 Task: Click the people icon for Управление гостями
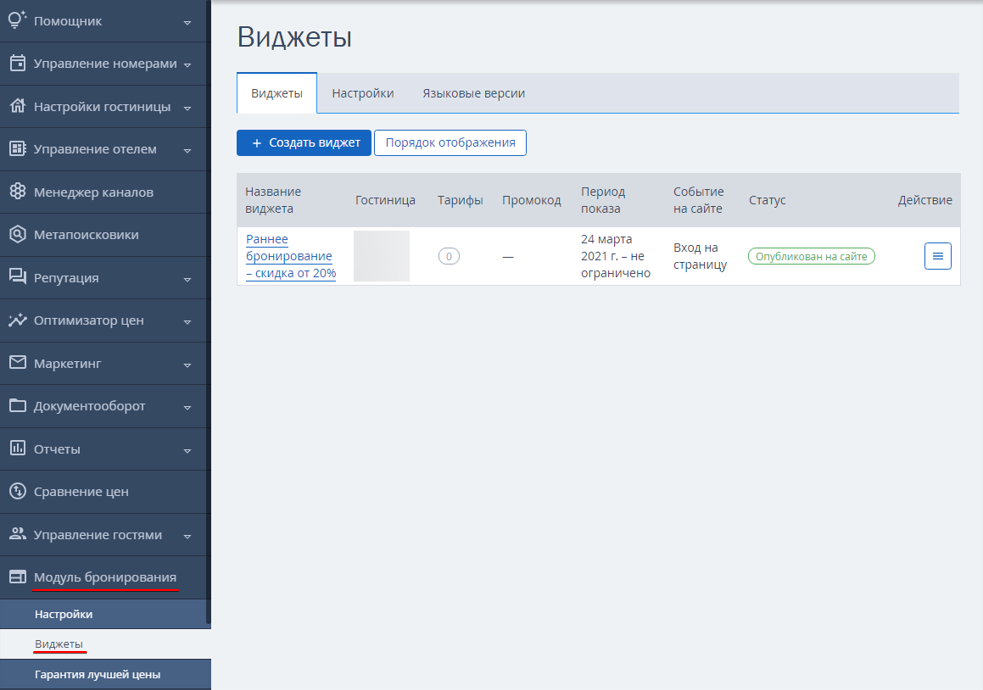click(x=18, y=534)
